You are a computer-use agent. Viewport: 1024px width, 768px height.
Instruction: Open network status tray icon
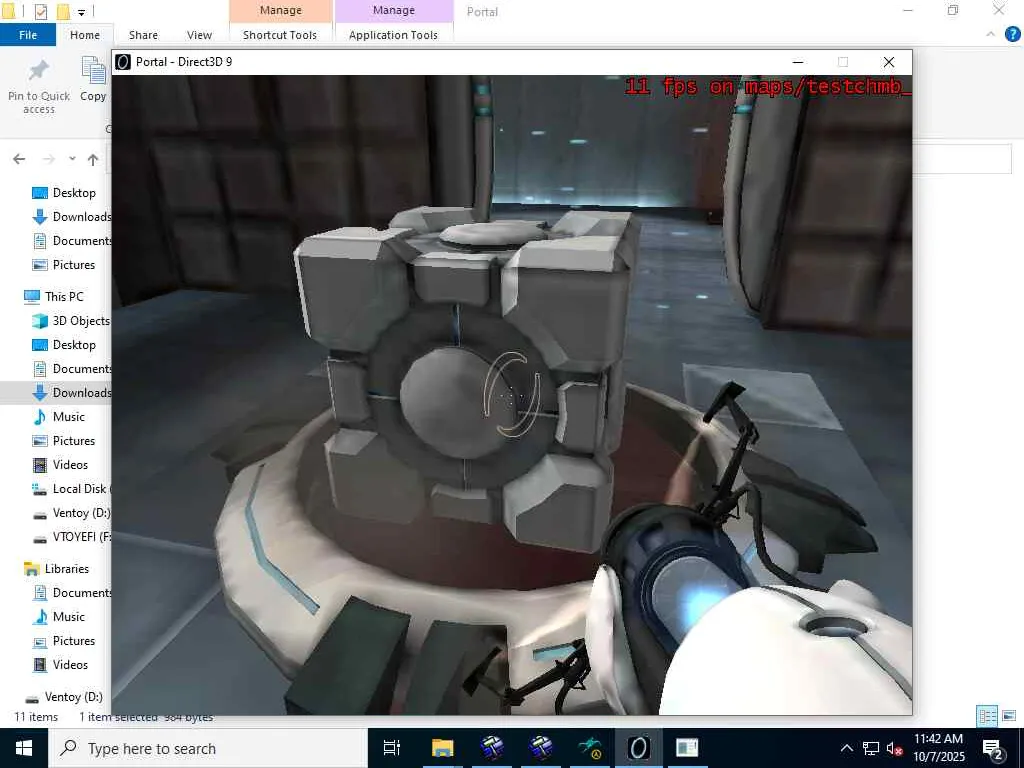(871, 748)
